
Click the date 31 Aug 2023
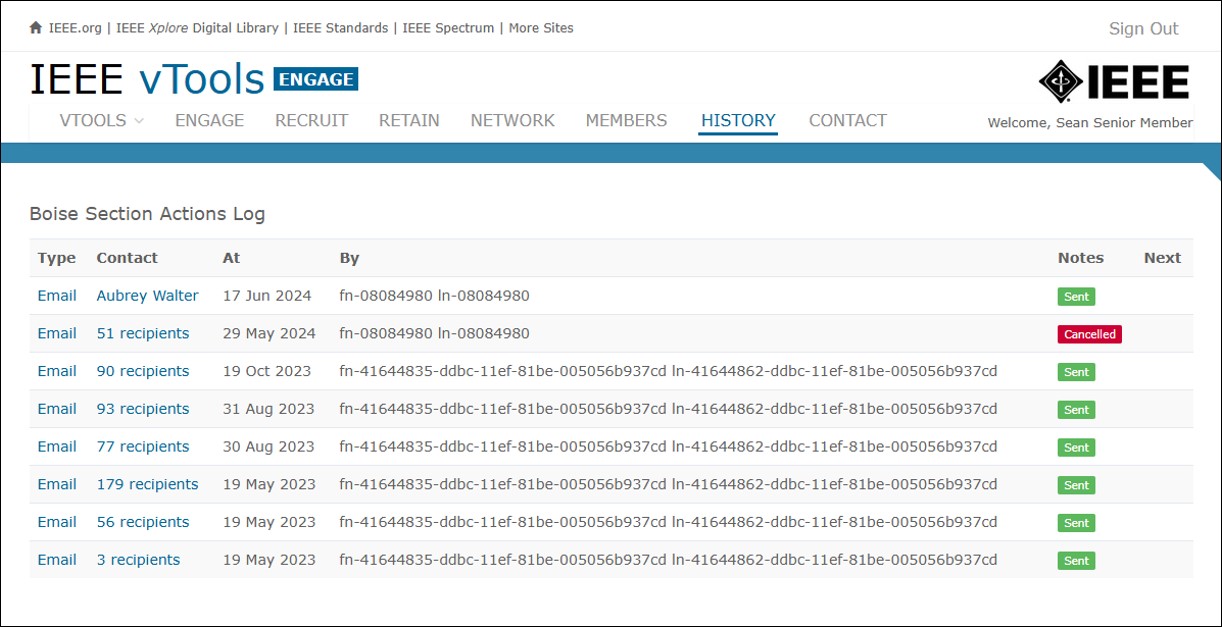click(x=269, y=409)
